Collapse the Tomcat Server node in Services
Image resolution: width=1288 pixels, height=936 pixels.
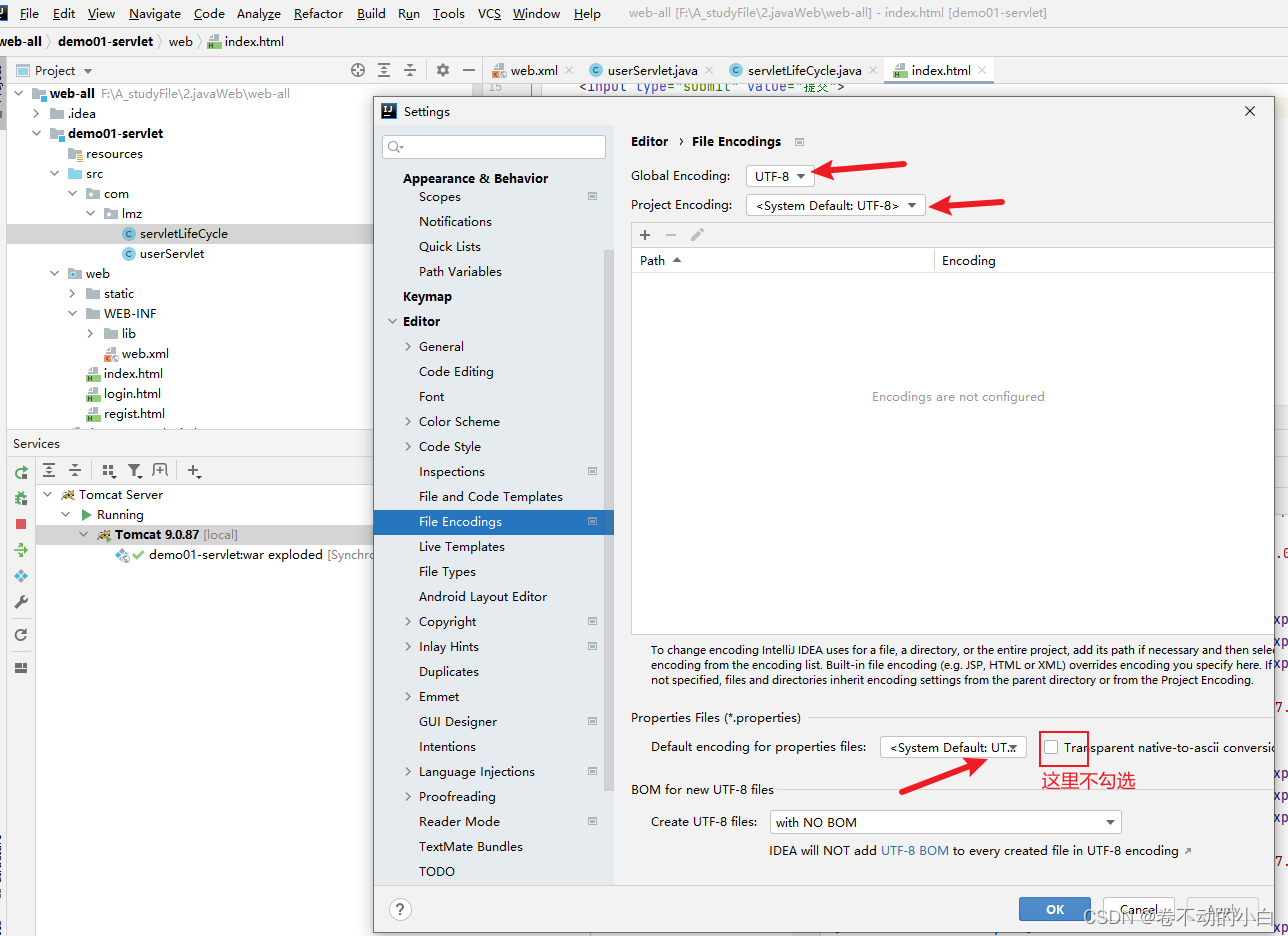(48, 494)
